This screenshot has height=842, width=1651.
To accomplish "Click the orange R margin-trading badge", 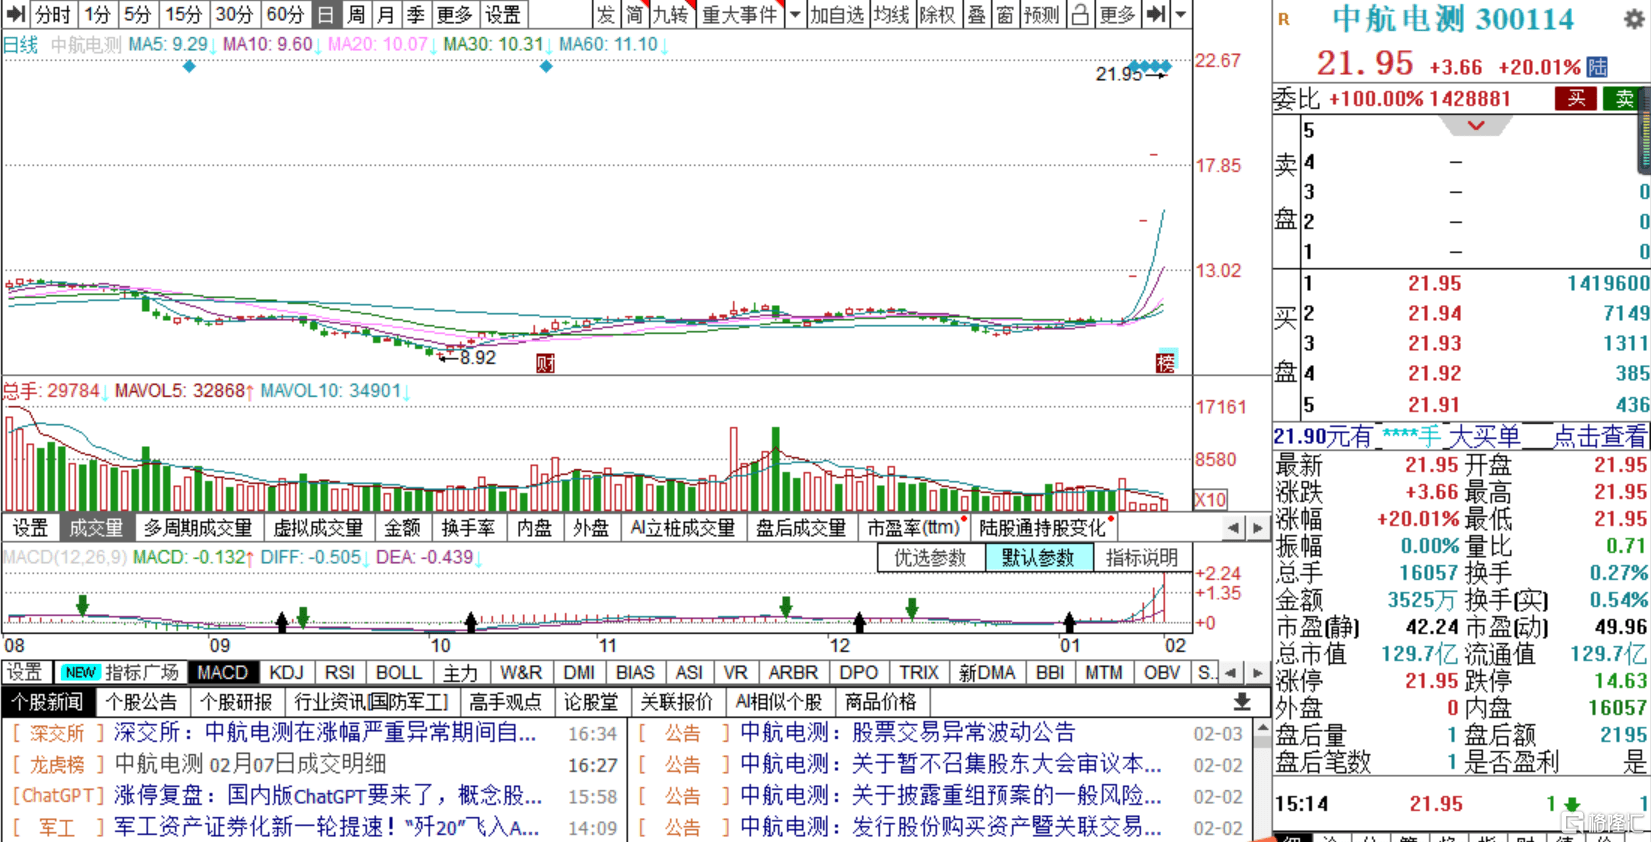I will coord(1284,19).
